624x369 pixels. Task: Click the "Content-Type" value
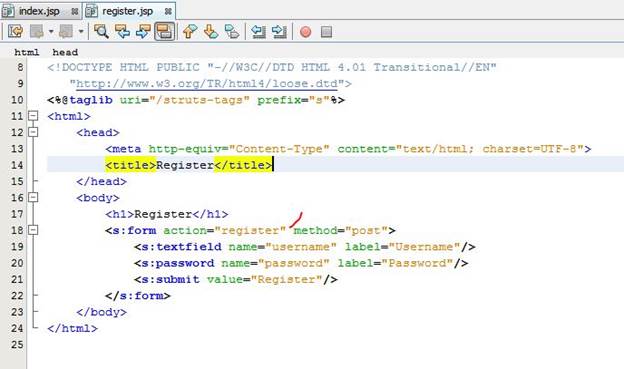[x=279, y=149]
